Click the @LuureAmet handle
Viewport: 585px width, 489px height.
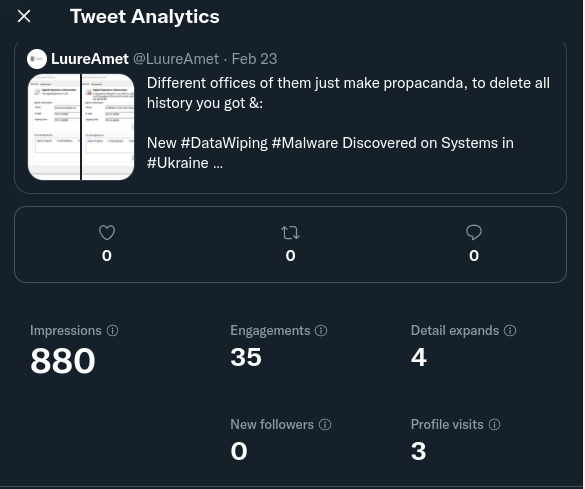point(176,59)
